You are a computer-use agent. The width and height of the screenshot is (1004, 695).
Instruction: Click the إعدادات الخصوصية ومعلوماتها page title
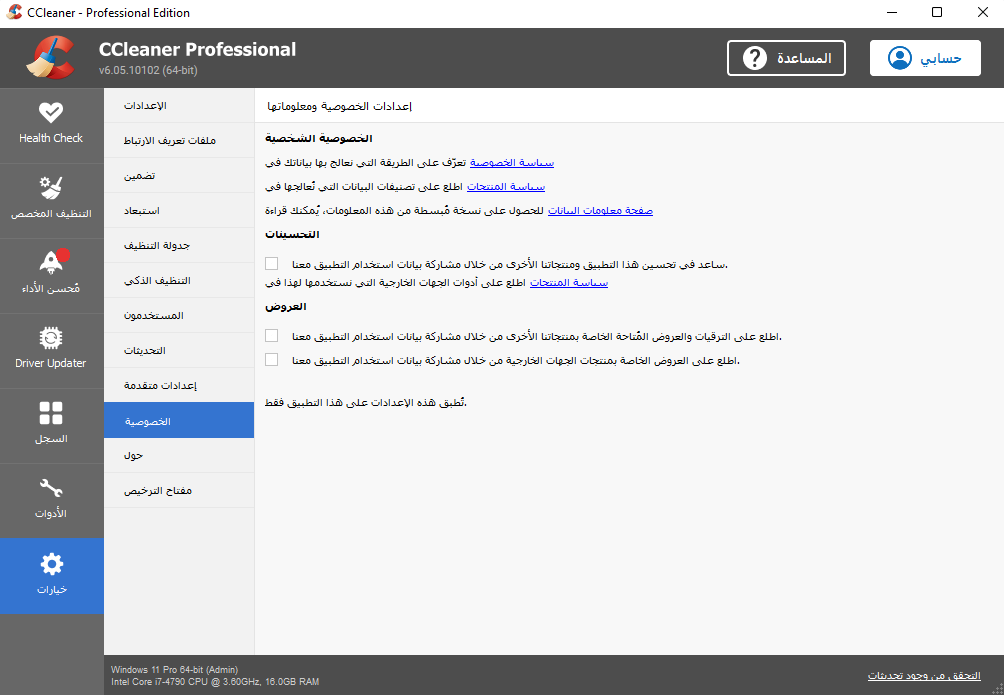339,106
